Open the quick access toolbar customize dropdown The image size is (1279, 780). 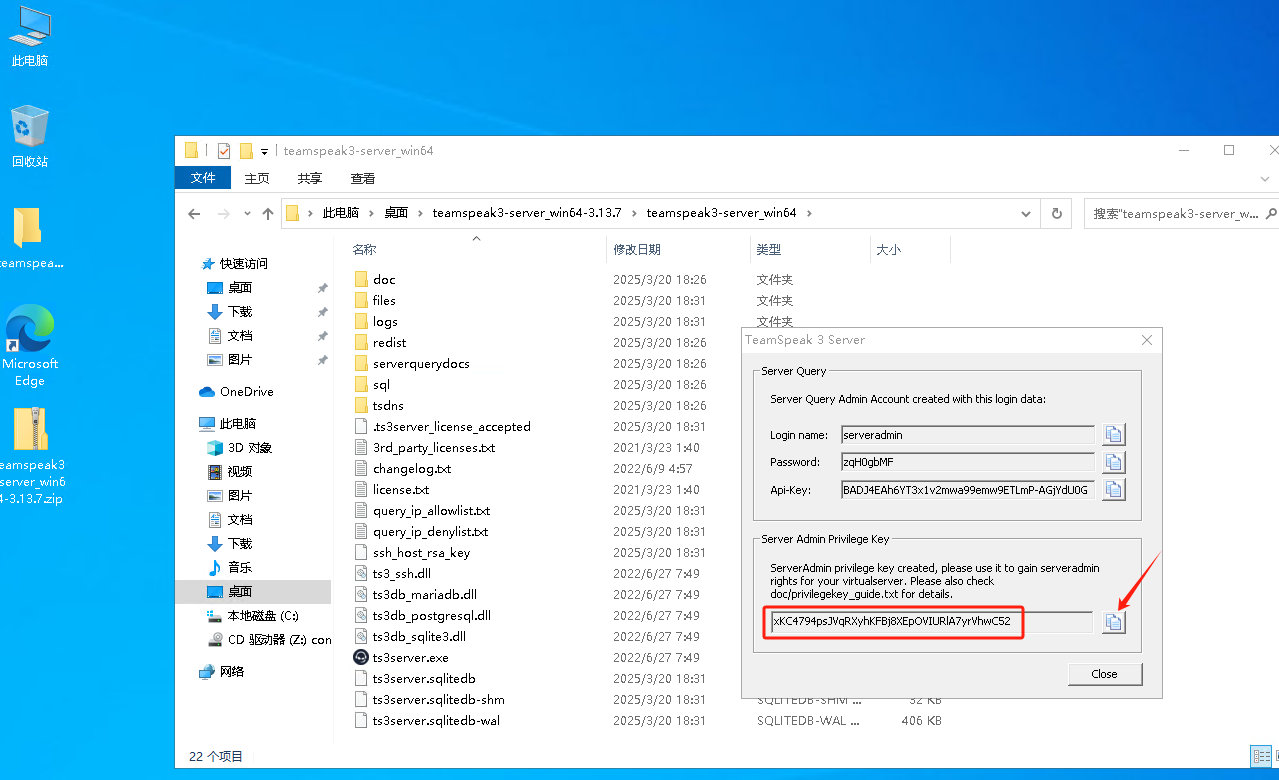[x=264, y=151]
